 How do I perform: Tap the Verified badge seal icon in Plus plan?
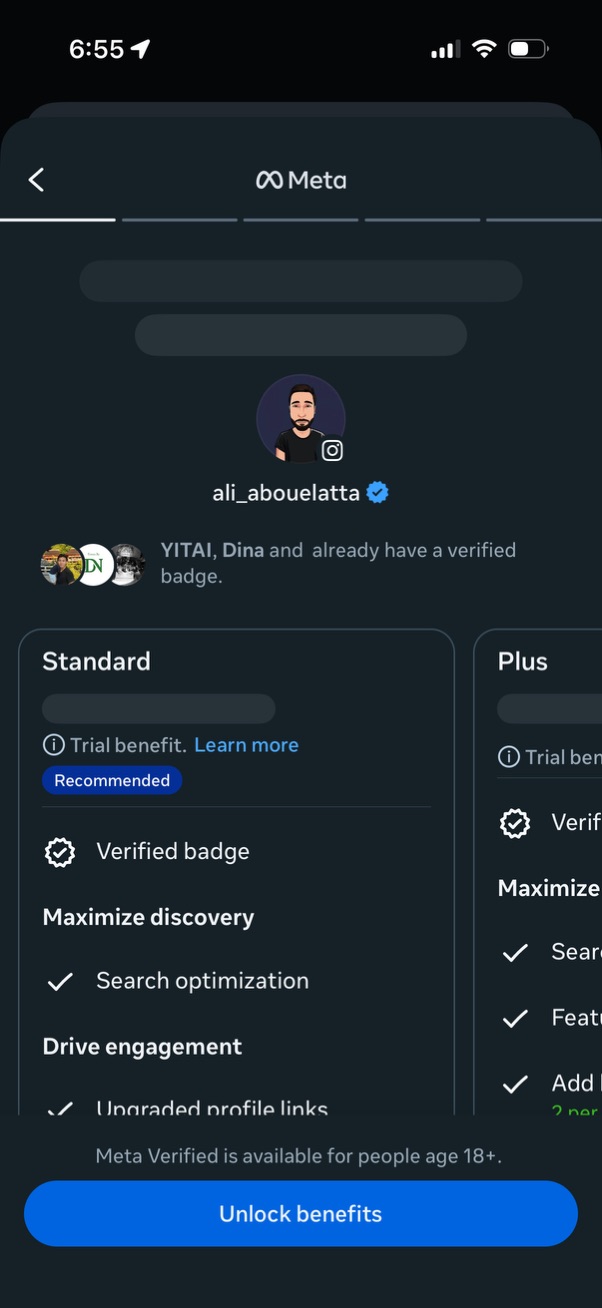[514, 823]
